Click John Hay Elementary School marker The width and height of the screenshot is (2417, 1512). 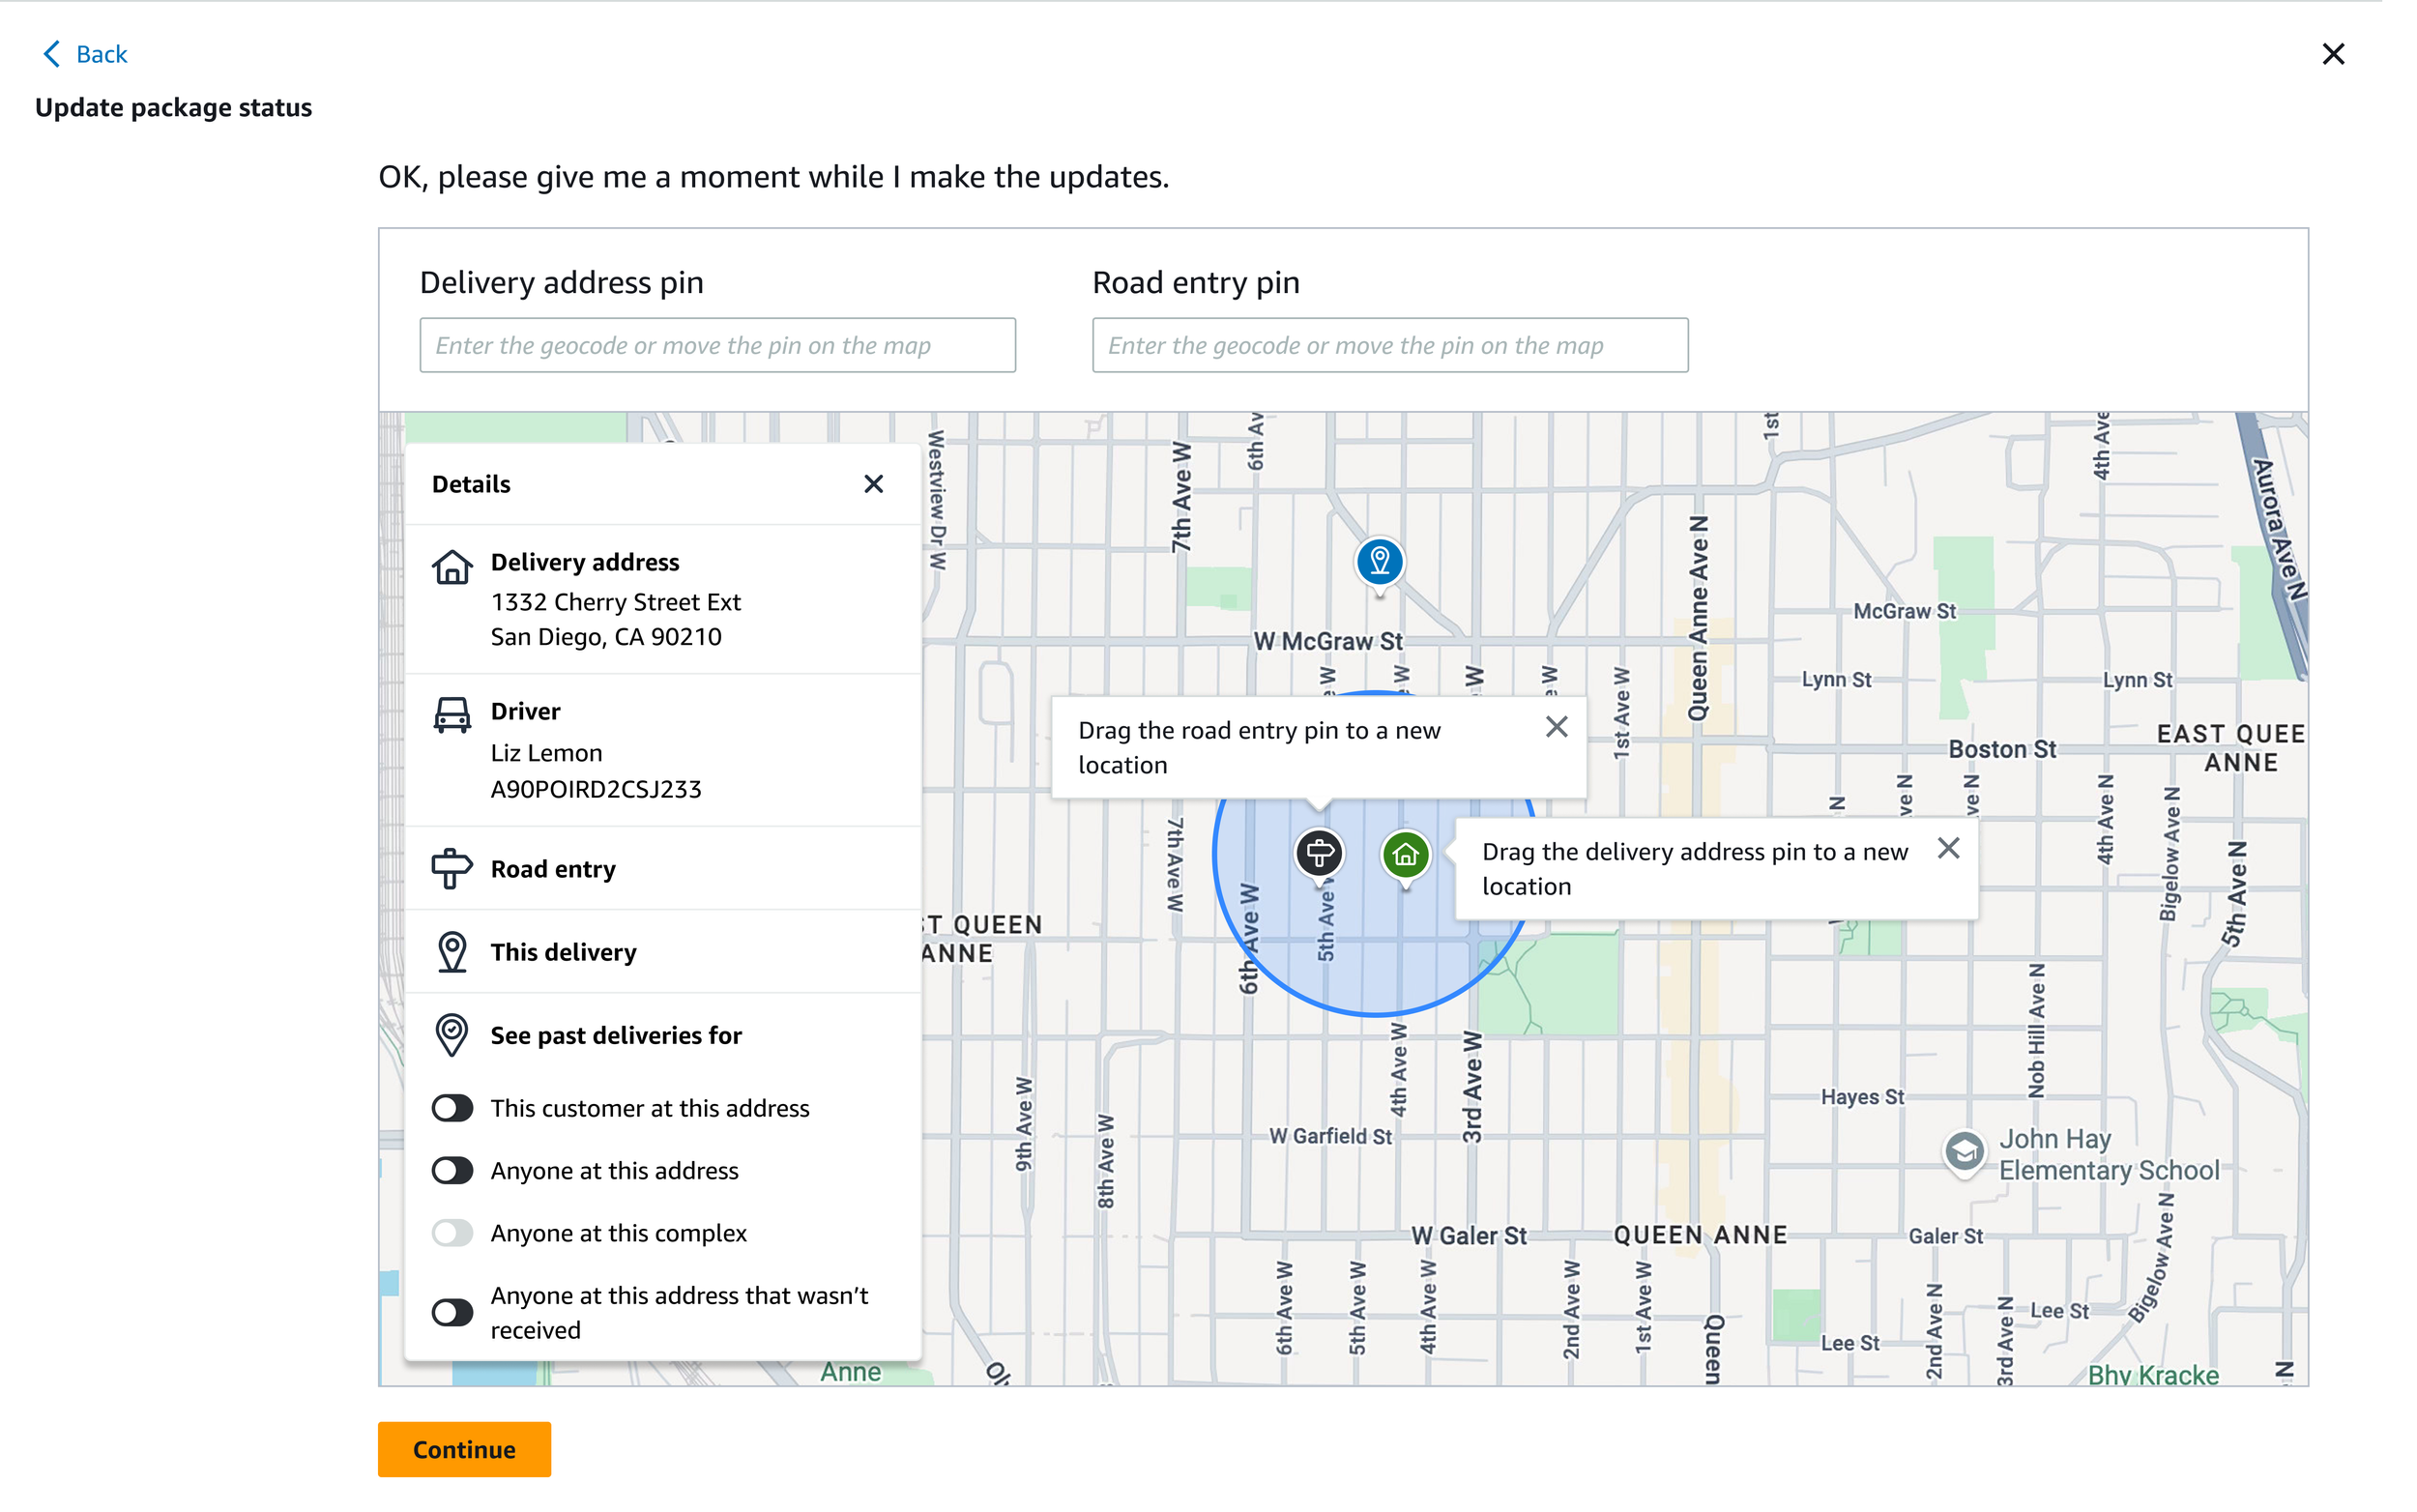pos(1963,1151)
